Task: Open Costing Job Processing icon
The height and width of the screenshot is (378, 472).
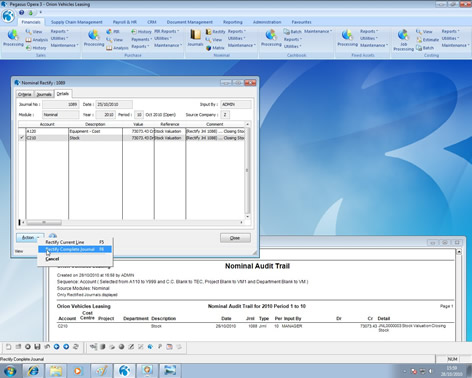Action: (x=403, y=40)
